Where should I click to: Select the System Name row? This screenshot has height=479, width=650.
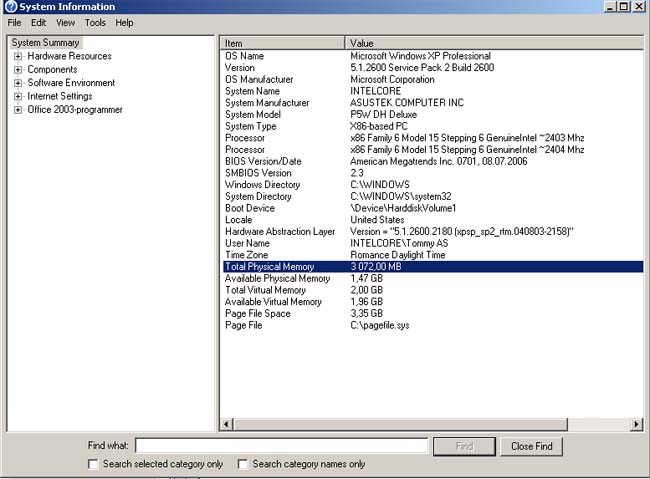(x=433, y=91)
